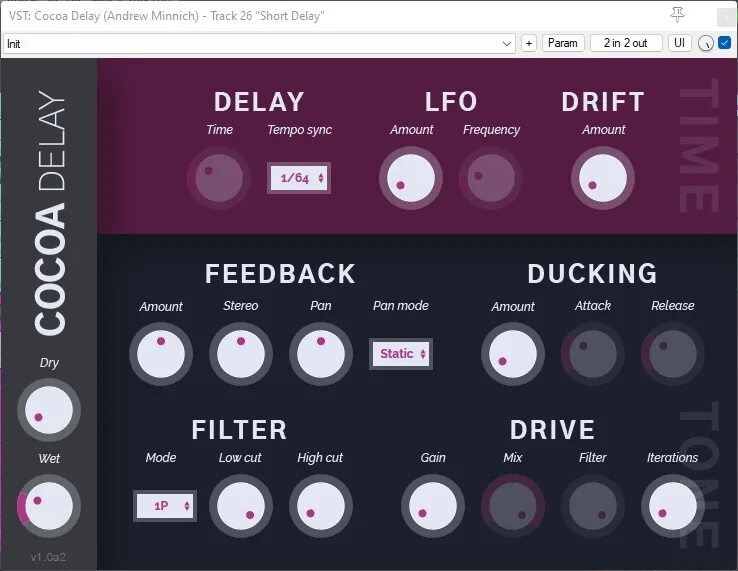
Task: Click the Wet level knob
Action: [x=49, y=506]
